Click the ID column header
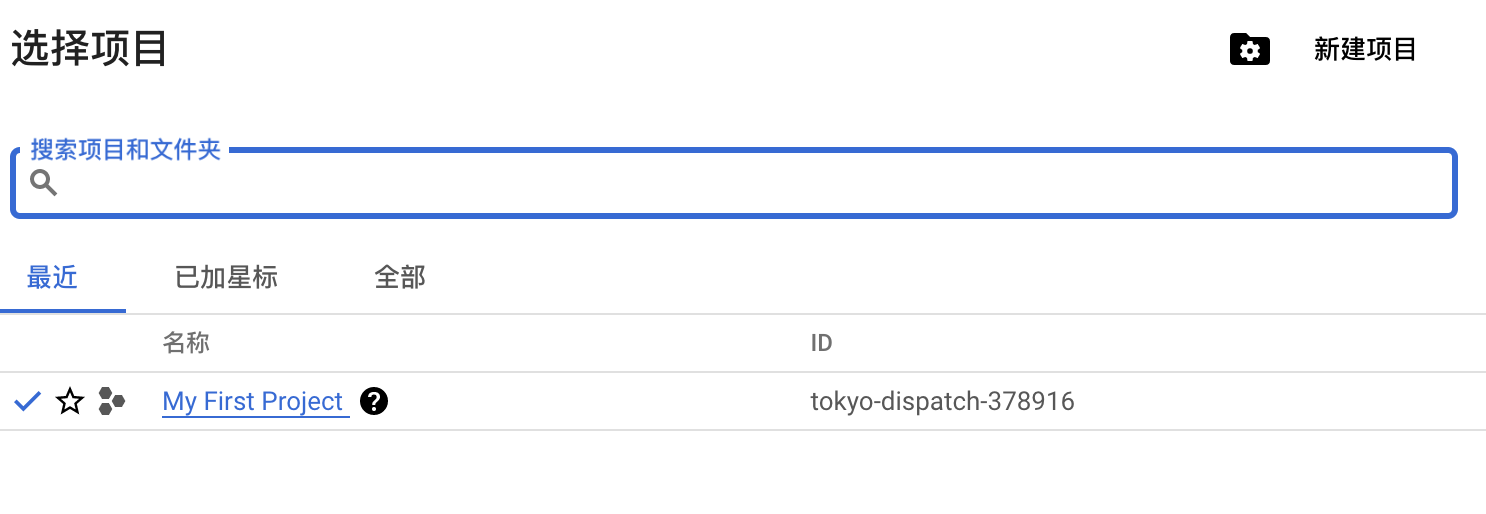This screenshot has height=514, width=1486. pyautogui.click(x=821, y=344)
